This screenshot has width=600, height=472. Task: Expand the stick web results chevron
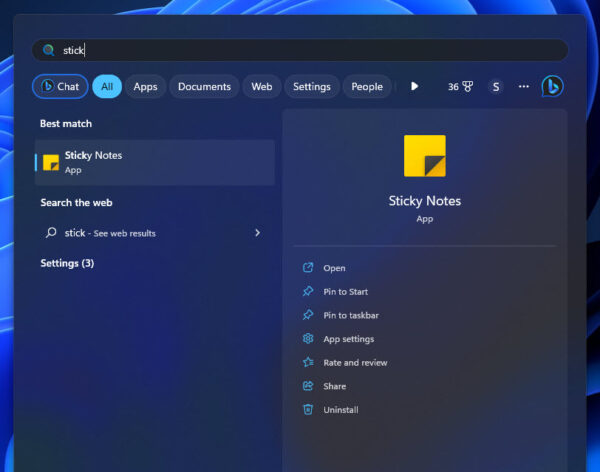click(x=257, y=233)
